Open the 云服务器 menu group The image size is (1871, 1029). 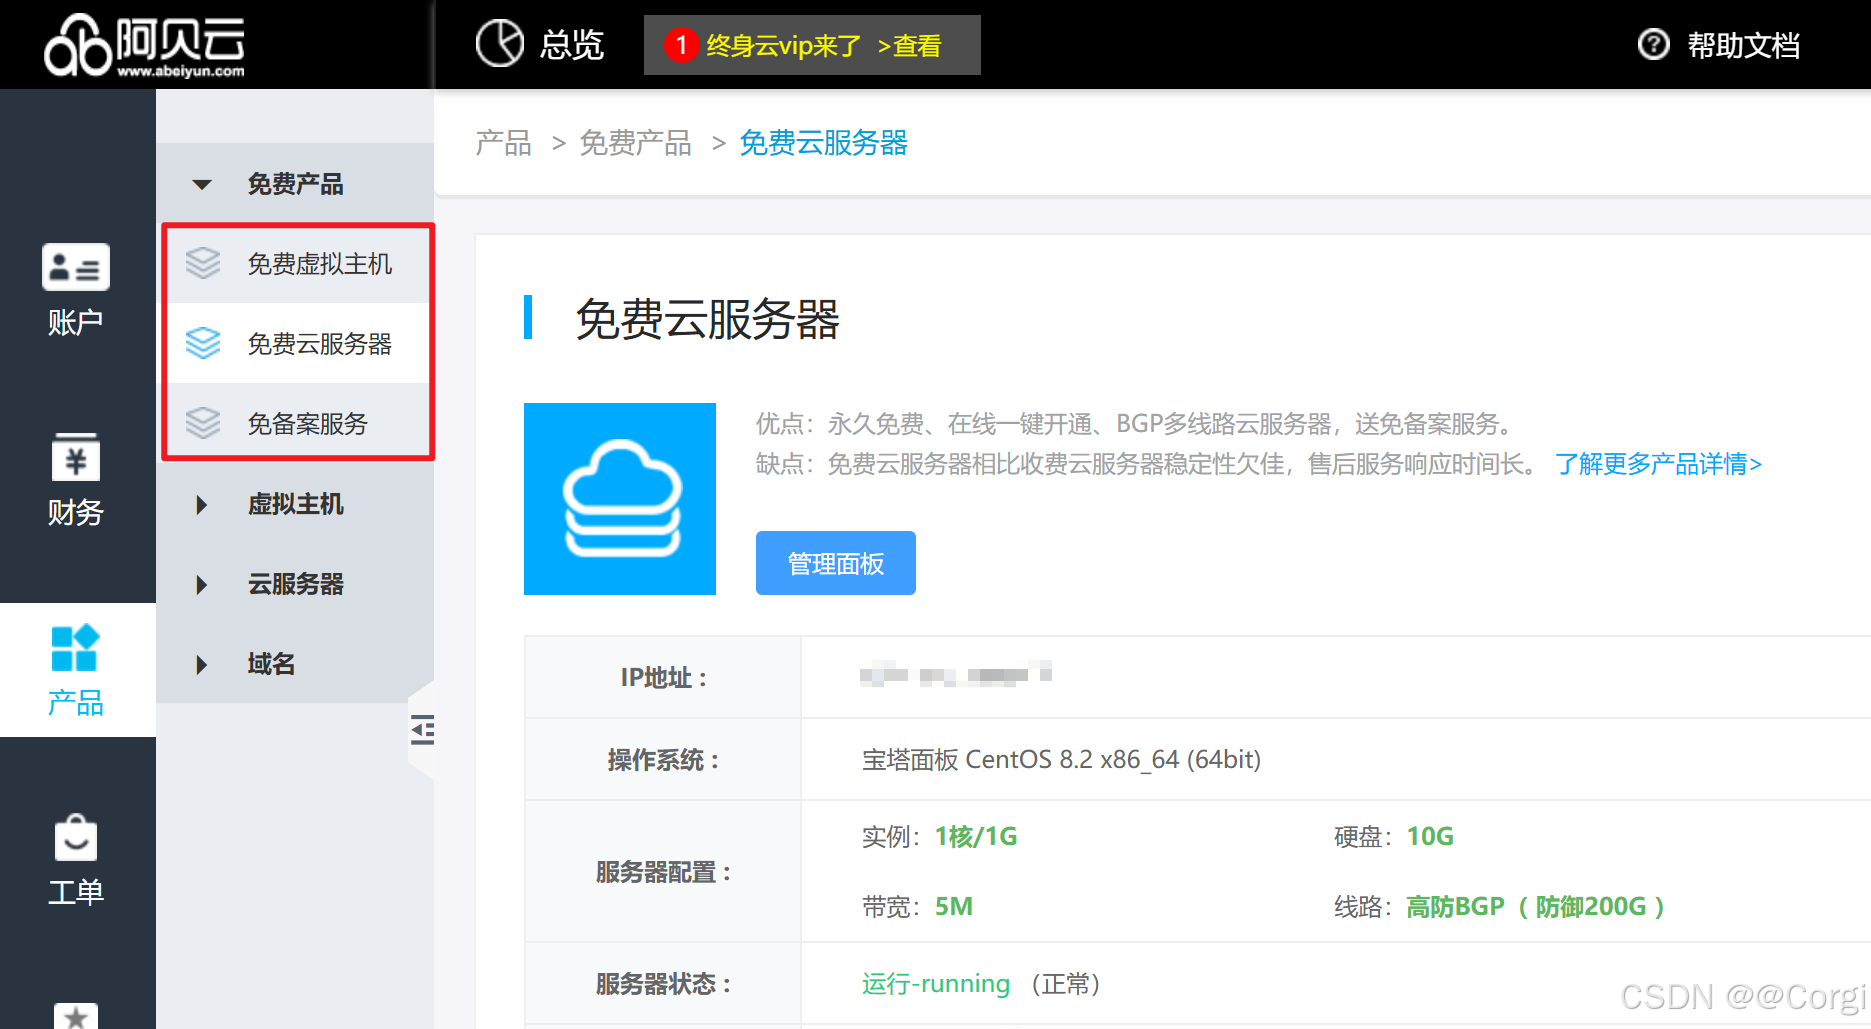pos(295,584)
